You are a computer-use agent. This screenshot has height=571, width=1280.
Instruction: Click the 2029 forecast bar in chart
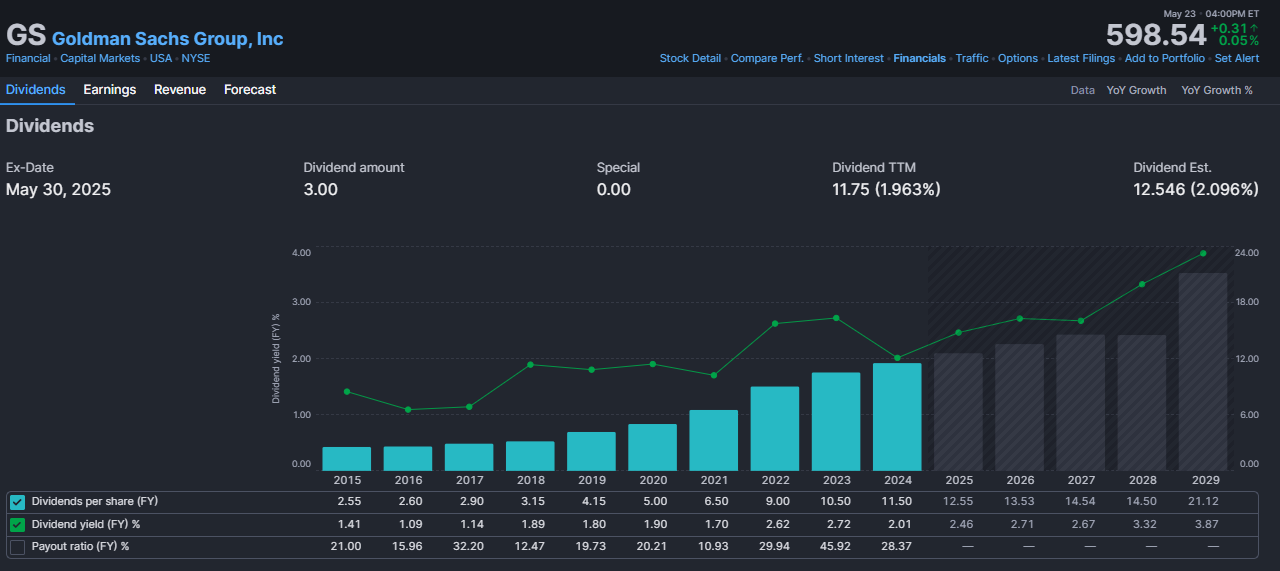click(1202, 372)
